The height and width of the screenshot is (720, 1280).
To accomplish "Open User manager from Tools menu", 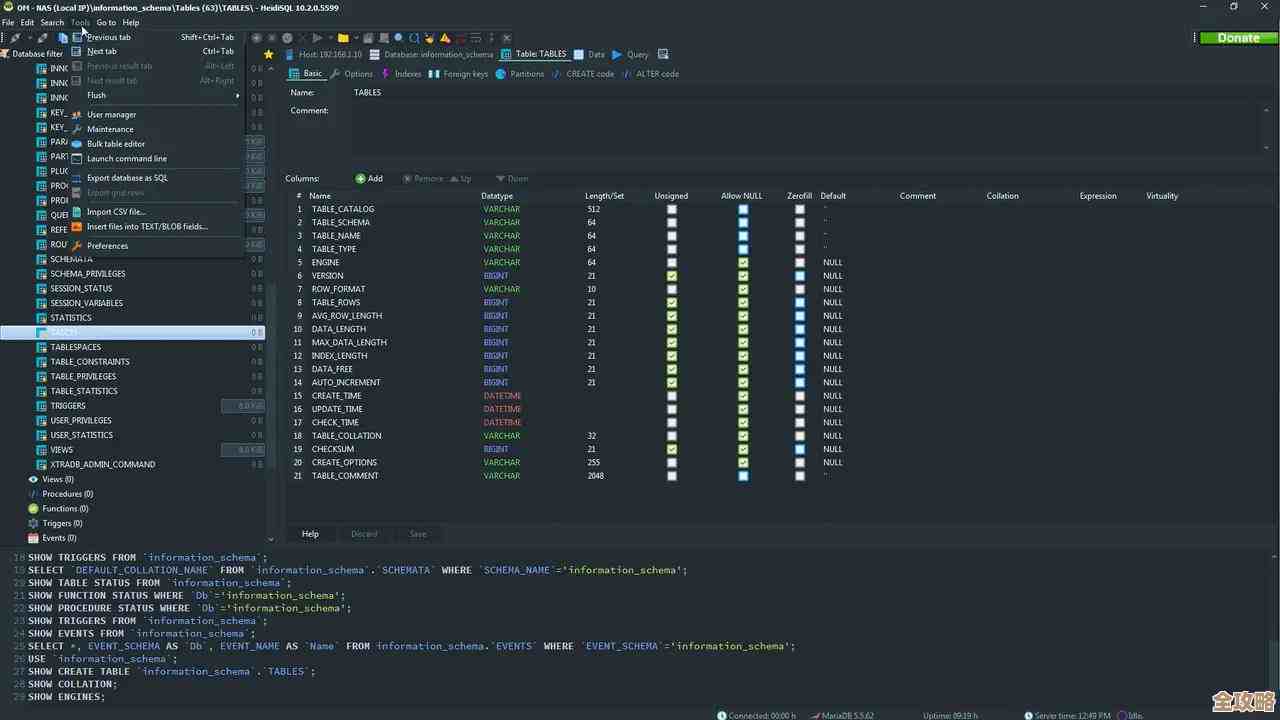I will [111, 115].
